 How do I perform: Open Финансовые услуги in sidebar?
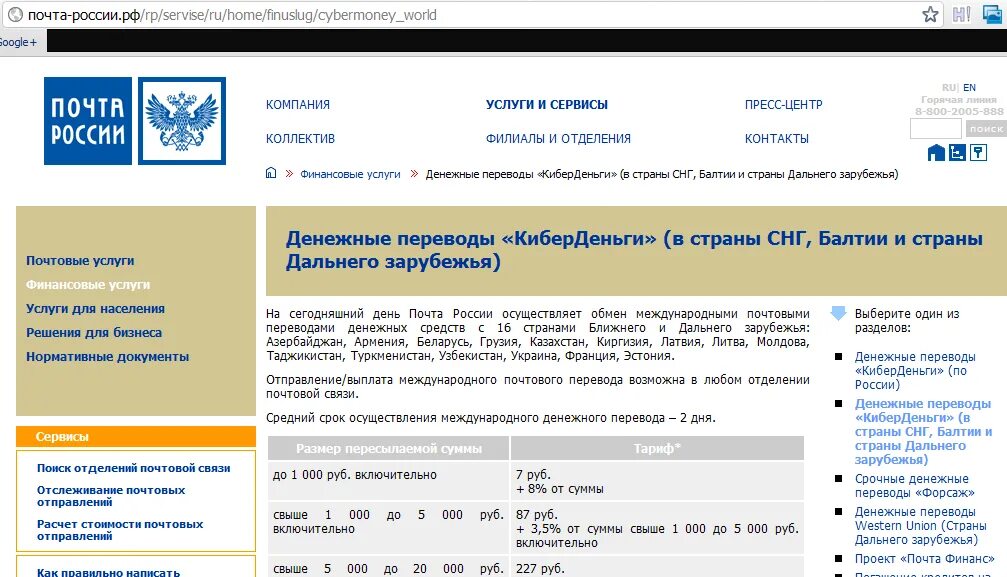(x=88, y=285)
